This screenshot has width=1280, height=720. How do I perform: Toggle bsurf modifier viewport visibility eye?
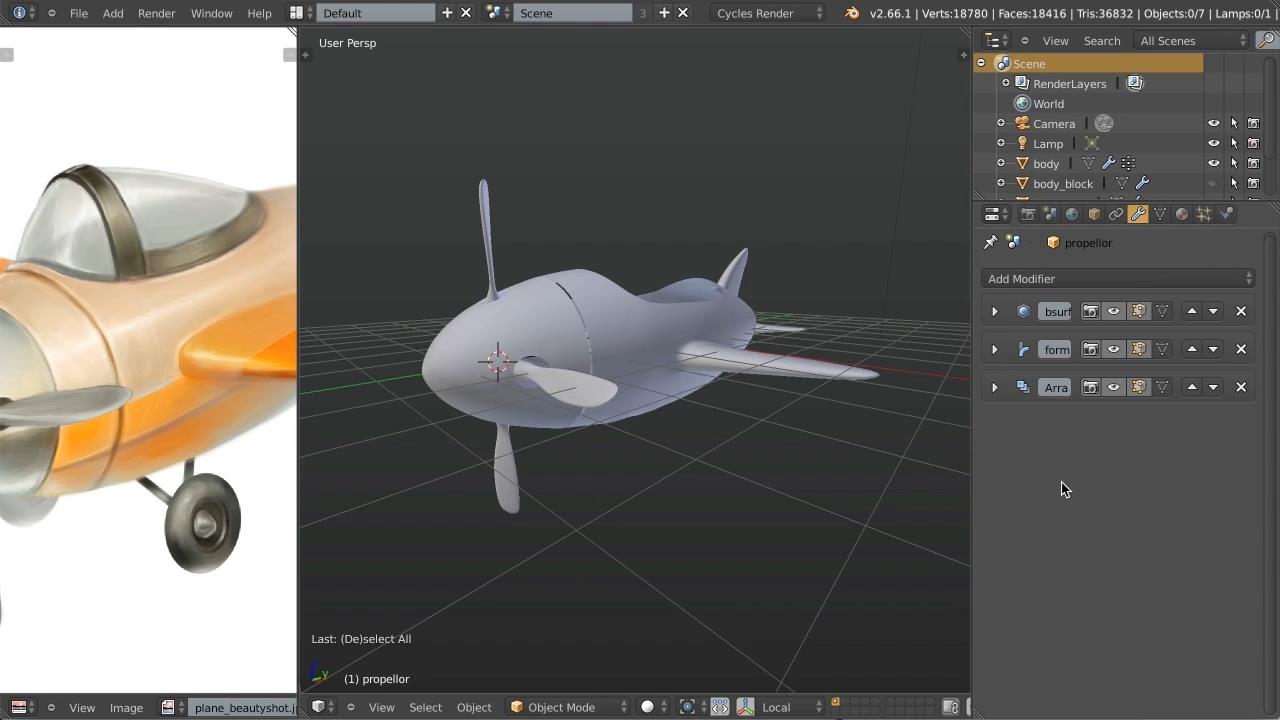pos(1114,311)
